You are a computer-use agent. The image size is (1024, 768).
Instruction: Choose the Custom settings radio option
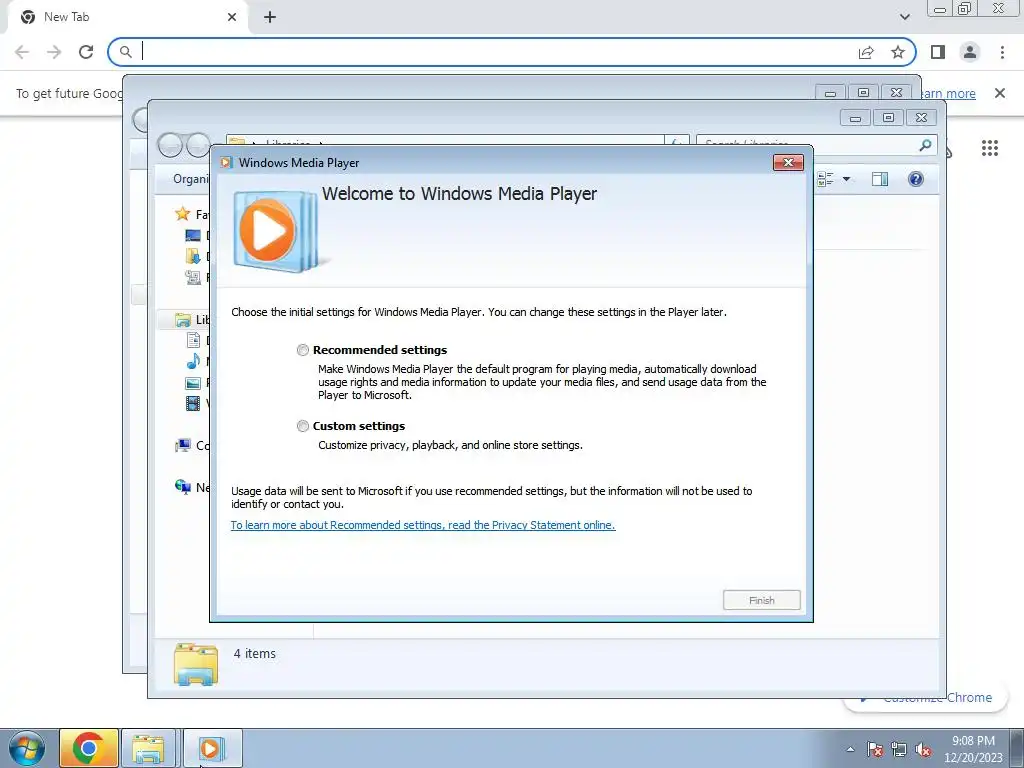click(302, 426)
